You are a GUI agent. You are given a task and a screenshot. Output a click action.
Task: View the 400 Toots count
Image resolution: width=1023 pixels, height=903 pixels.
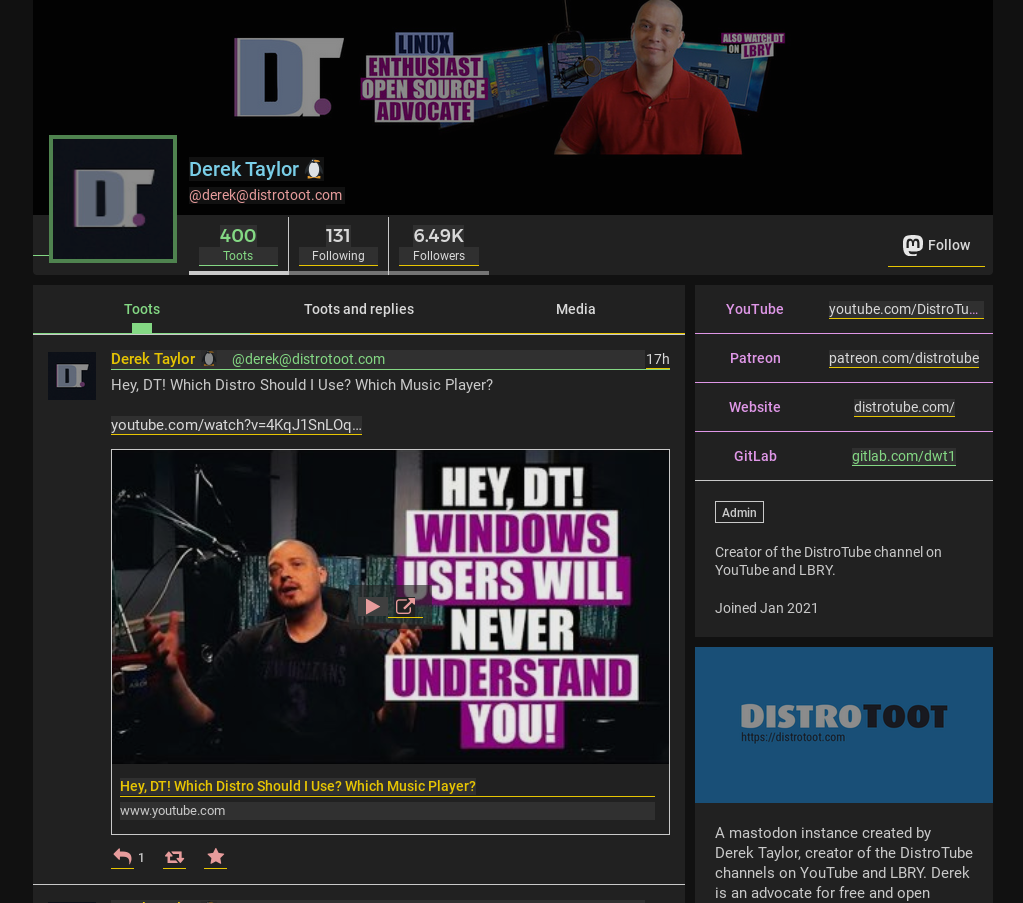point(238,245)
